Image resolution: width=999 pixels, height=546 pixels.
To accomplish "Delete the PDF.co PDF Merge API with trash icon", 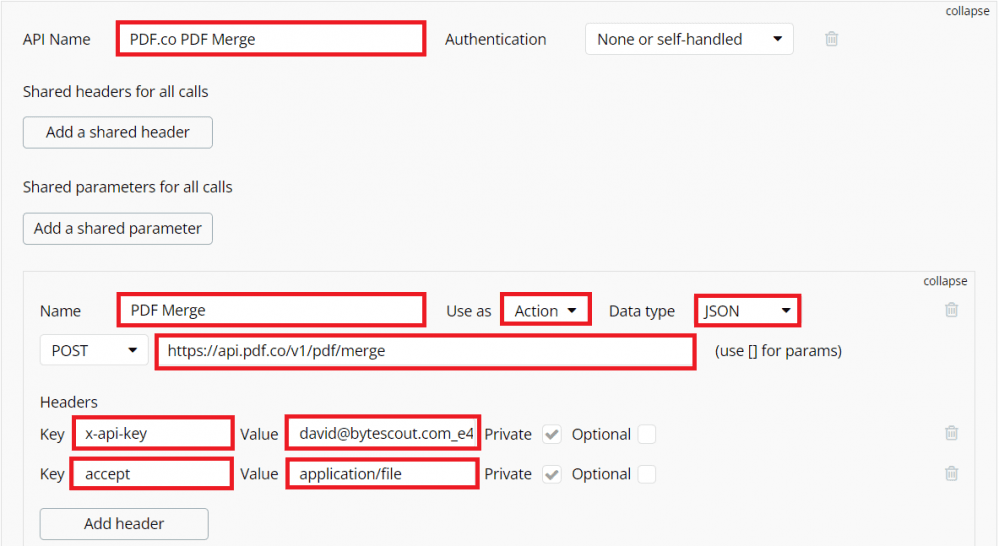I will tap(831, 40).
